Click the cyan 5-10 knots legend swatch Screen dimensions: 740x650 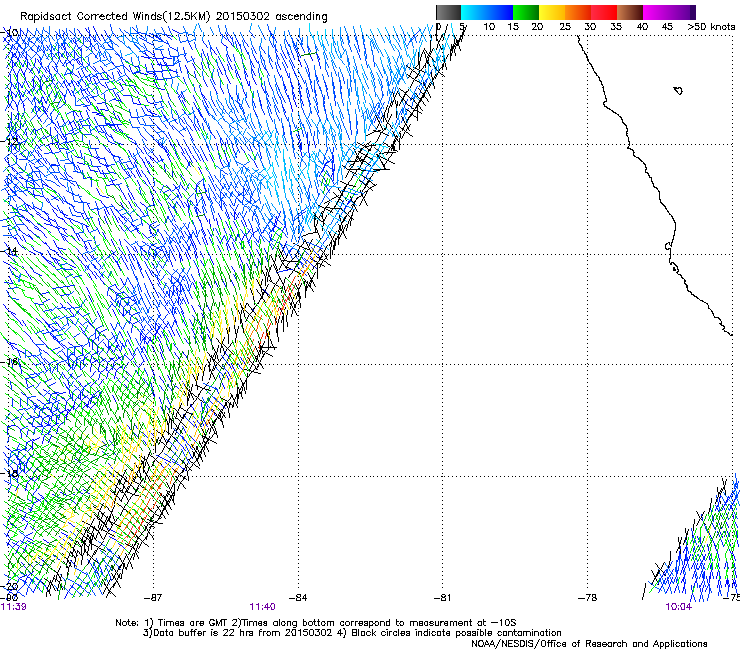pyautogui.click(x=474, y=12)
